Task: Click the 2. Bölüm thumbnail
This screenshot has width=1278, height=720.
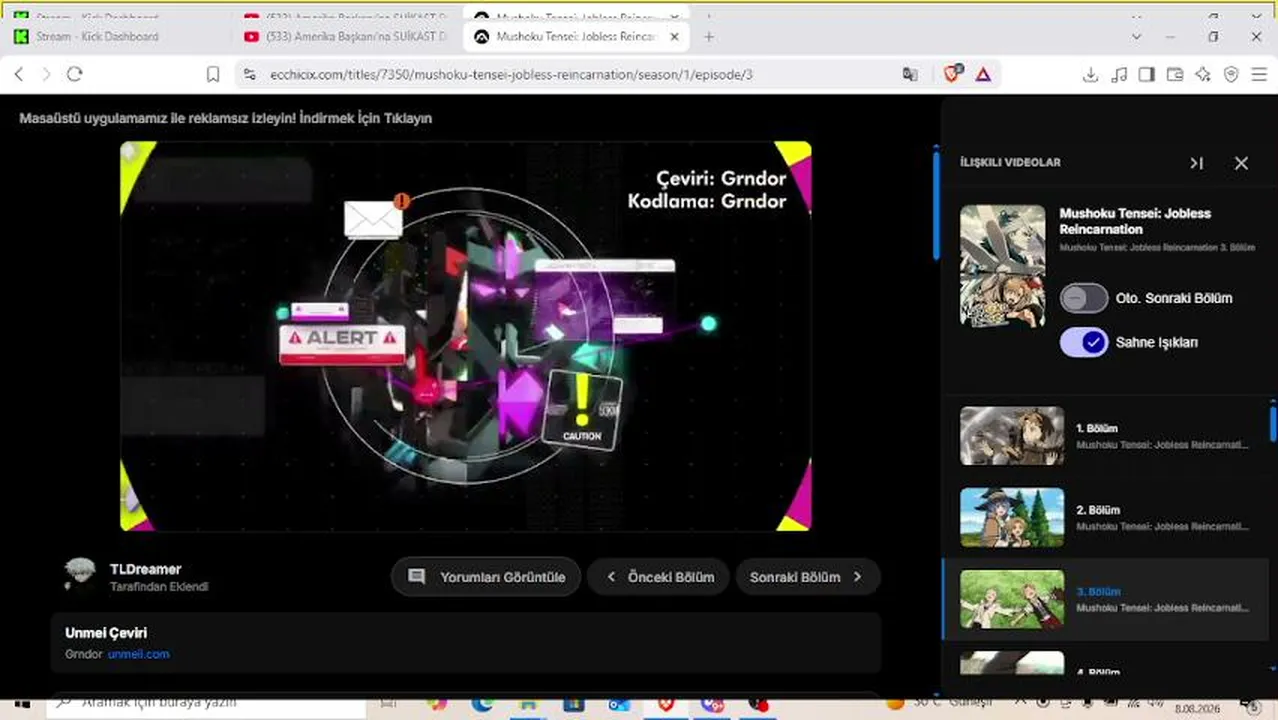Action: point(1012,517)
